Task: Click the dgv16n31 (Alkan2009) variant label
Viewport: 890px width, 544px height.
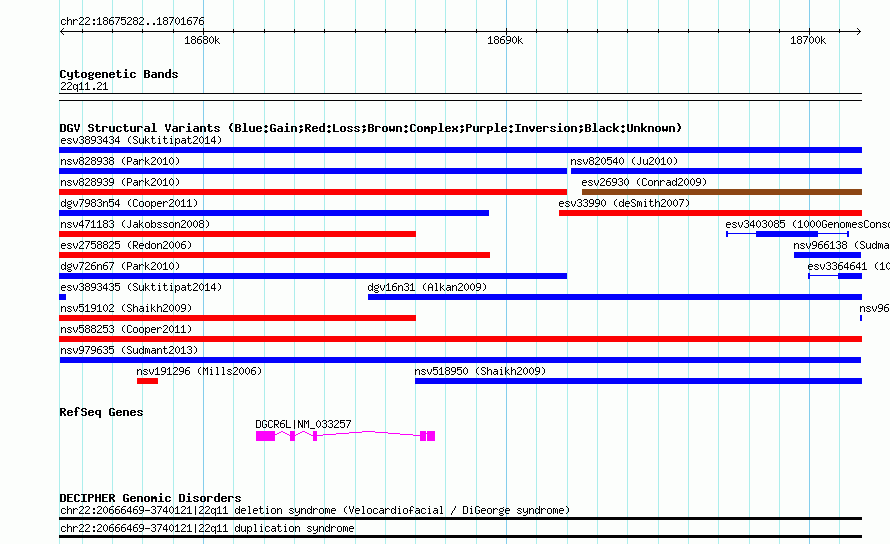Action: tap(427, 287)
